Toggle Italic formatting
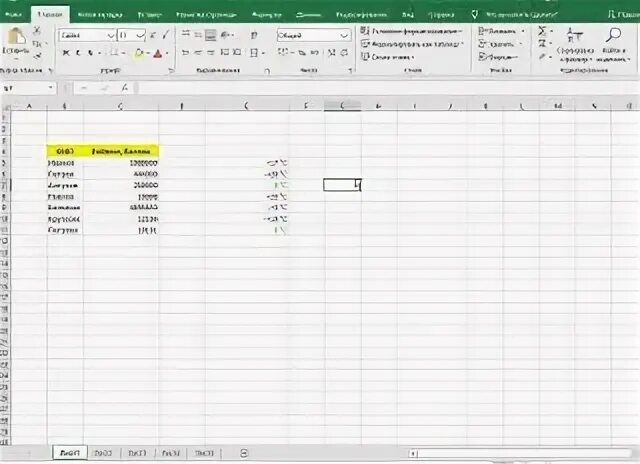 (x=78, y=53)
